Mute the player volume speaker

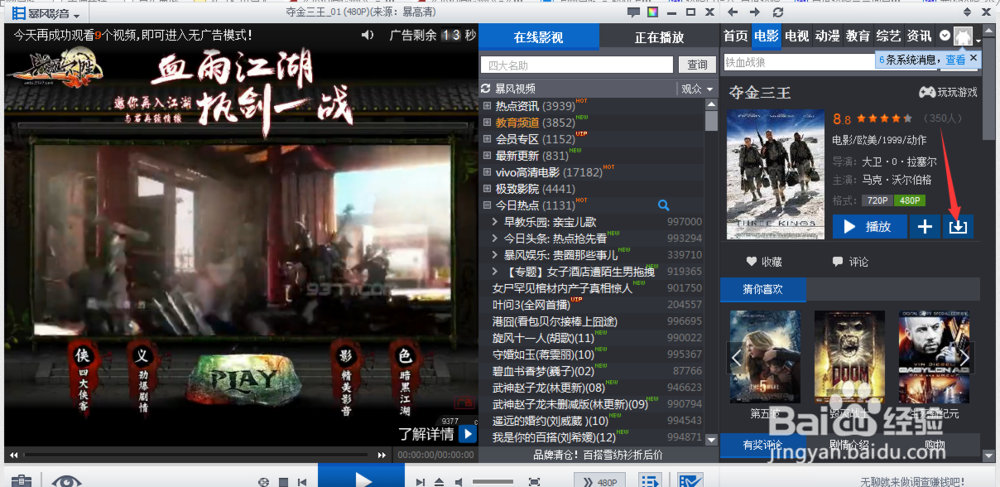coord(460,482)
